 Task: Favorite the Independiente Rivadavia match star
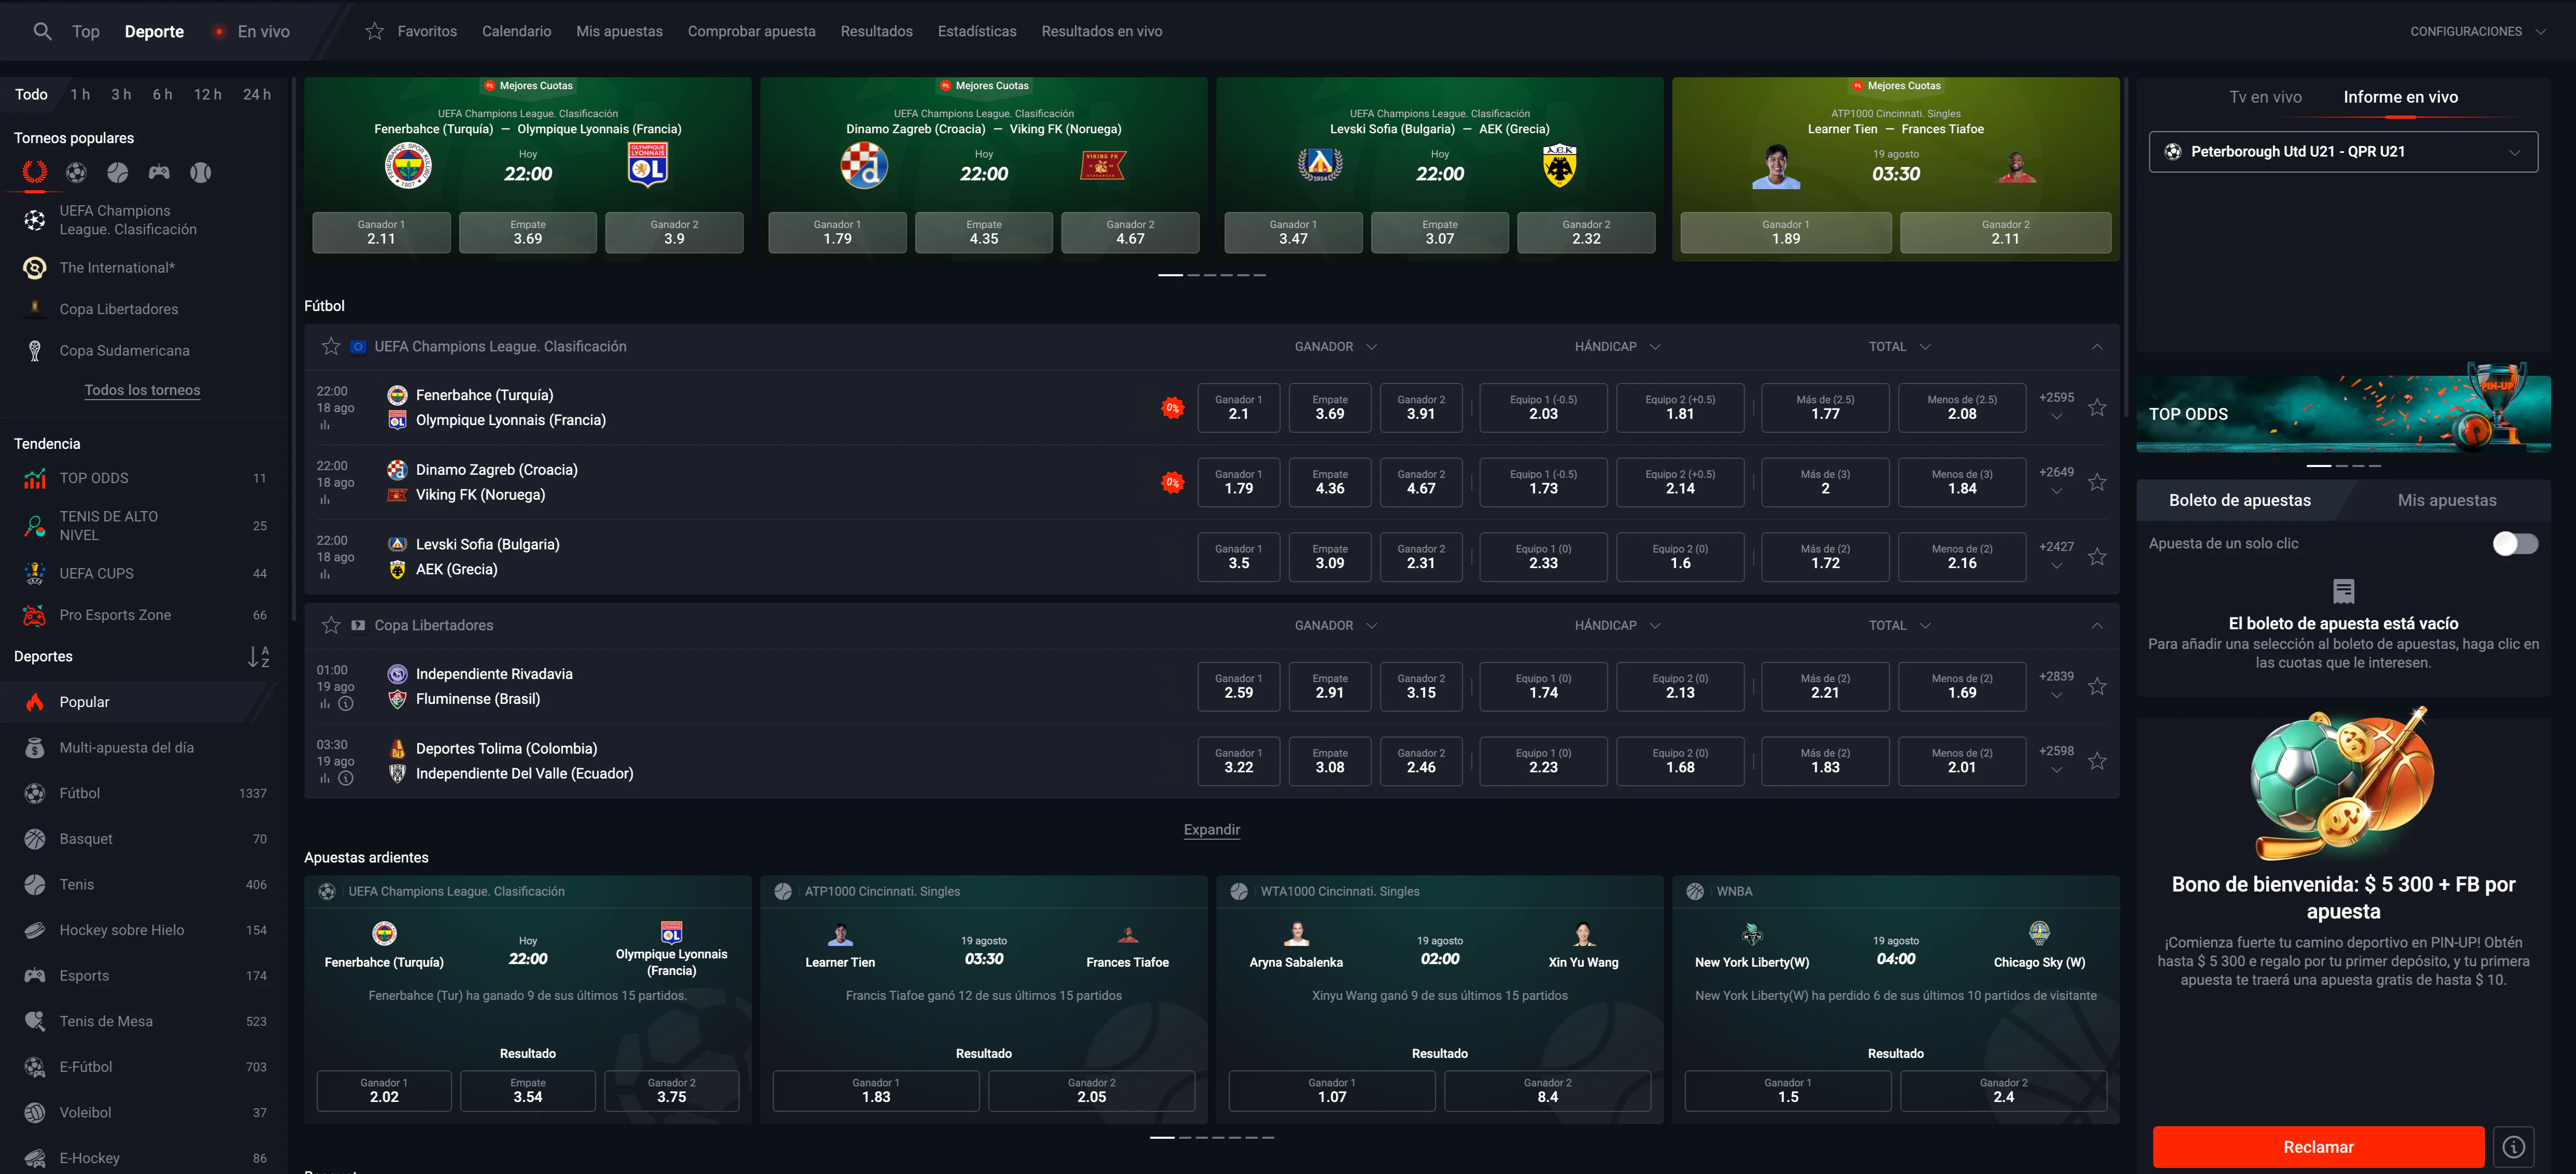2097,686
